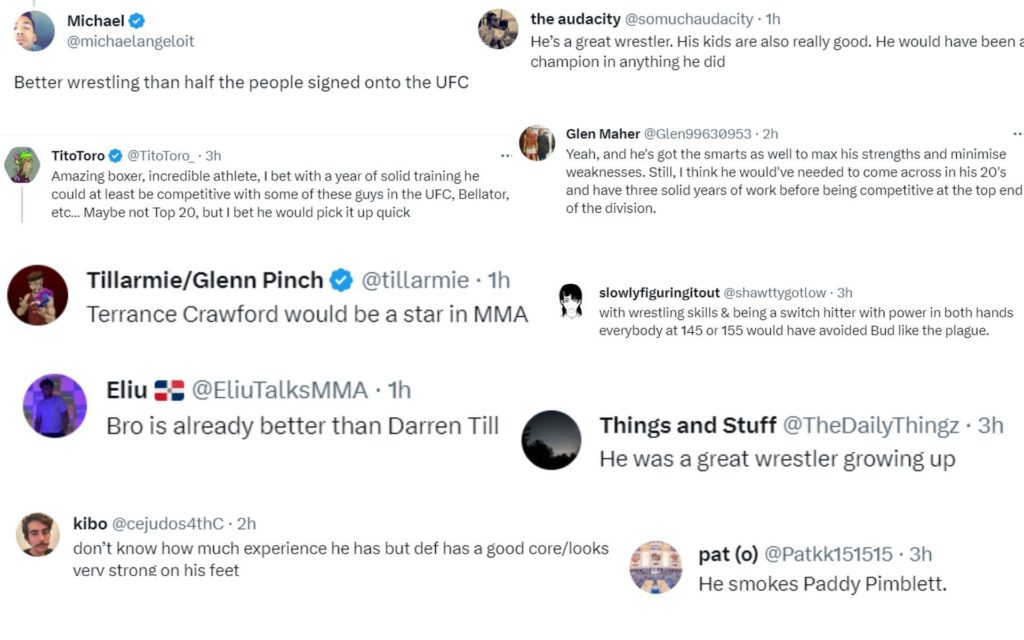
Task: Click Glen Maher's profile avatar
Action: click(537, 143)
